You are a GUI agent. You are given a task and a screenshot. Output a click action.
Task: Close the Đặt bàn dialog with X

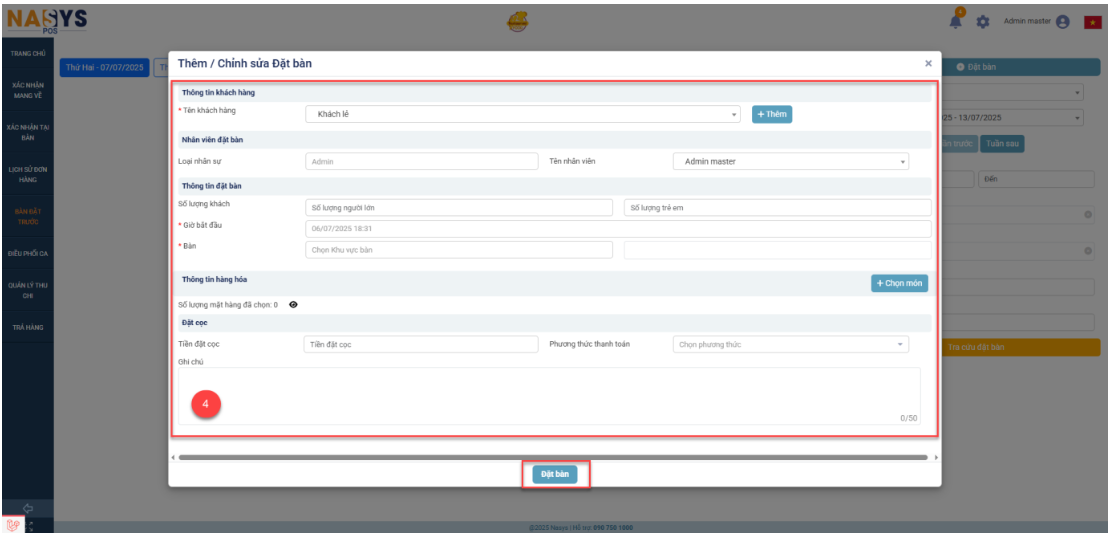pos(928,63)
